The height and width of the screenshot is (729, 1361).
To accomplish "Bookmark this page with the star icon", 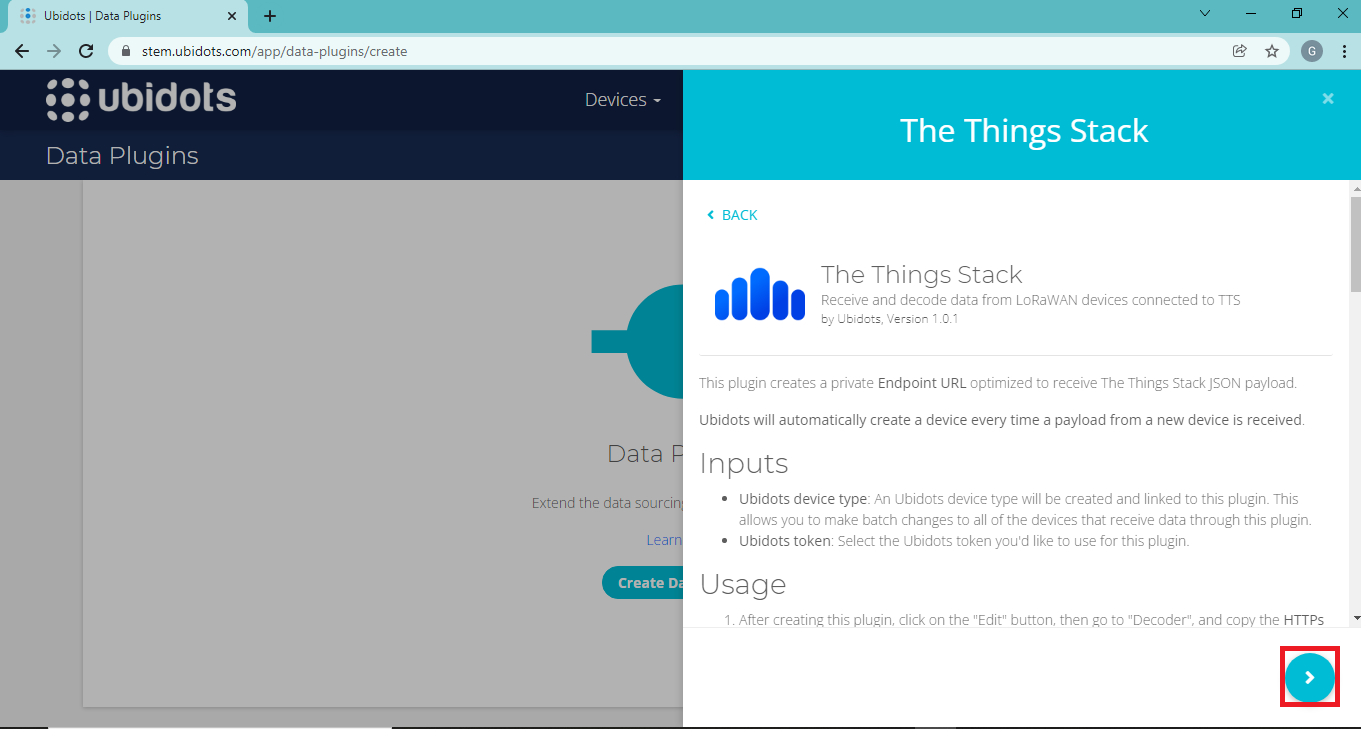I will [x=1272, y=51].
